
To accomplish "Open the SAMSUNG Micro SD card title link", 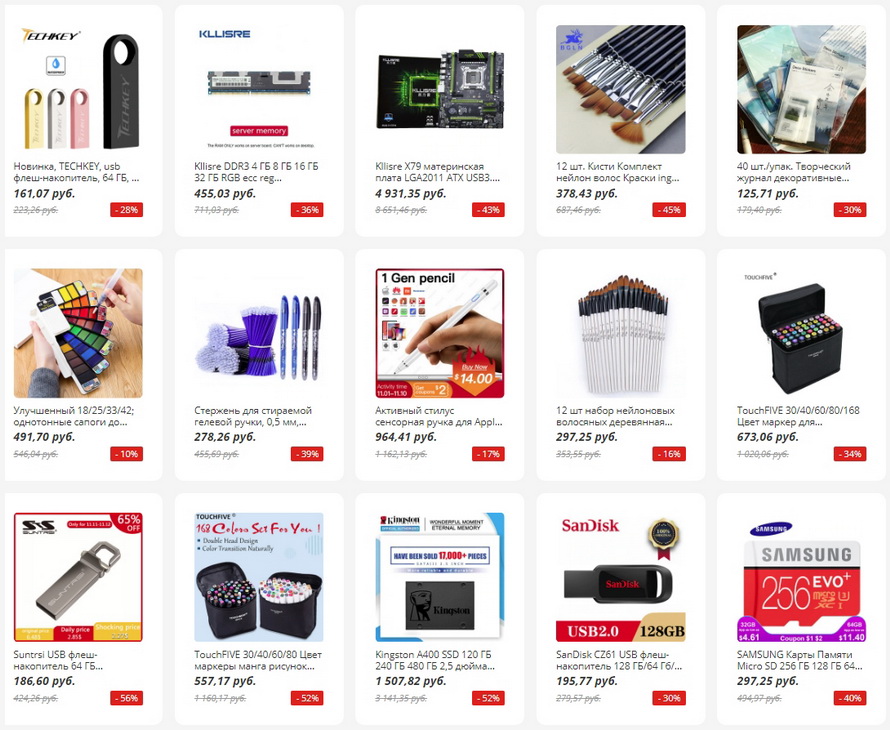I will pyautogui.click(x=800, y=660).
